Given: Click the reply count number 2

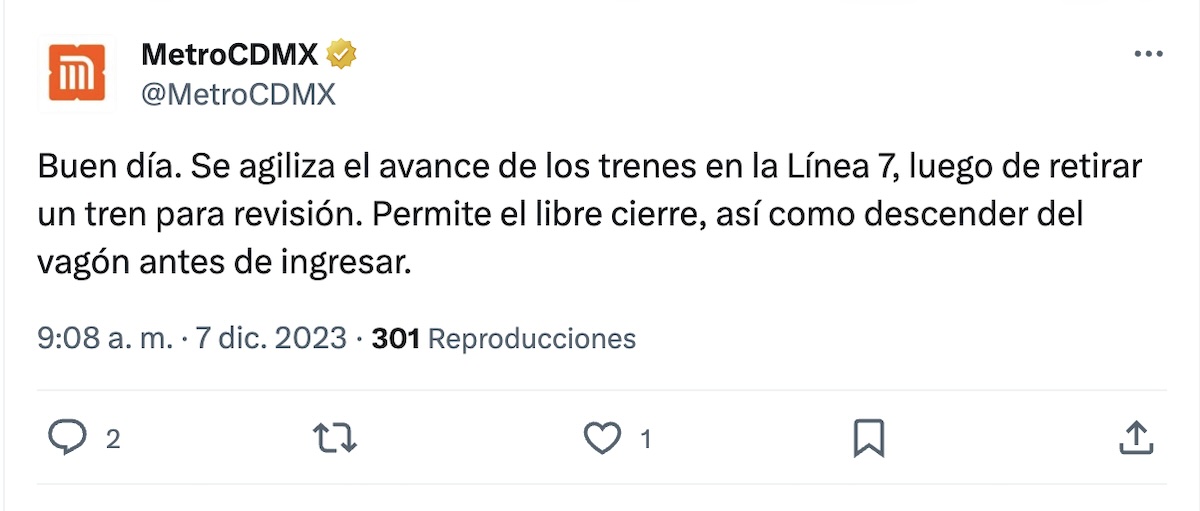Looking at the screenshot, I should click(x=113, y=439).
